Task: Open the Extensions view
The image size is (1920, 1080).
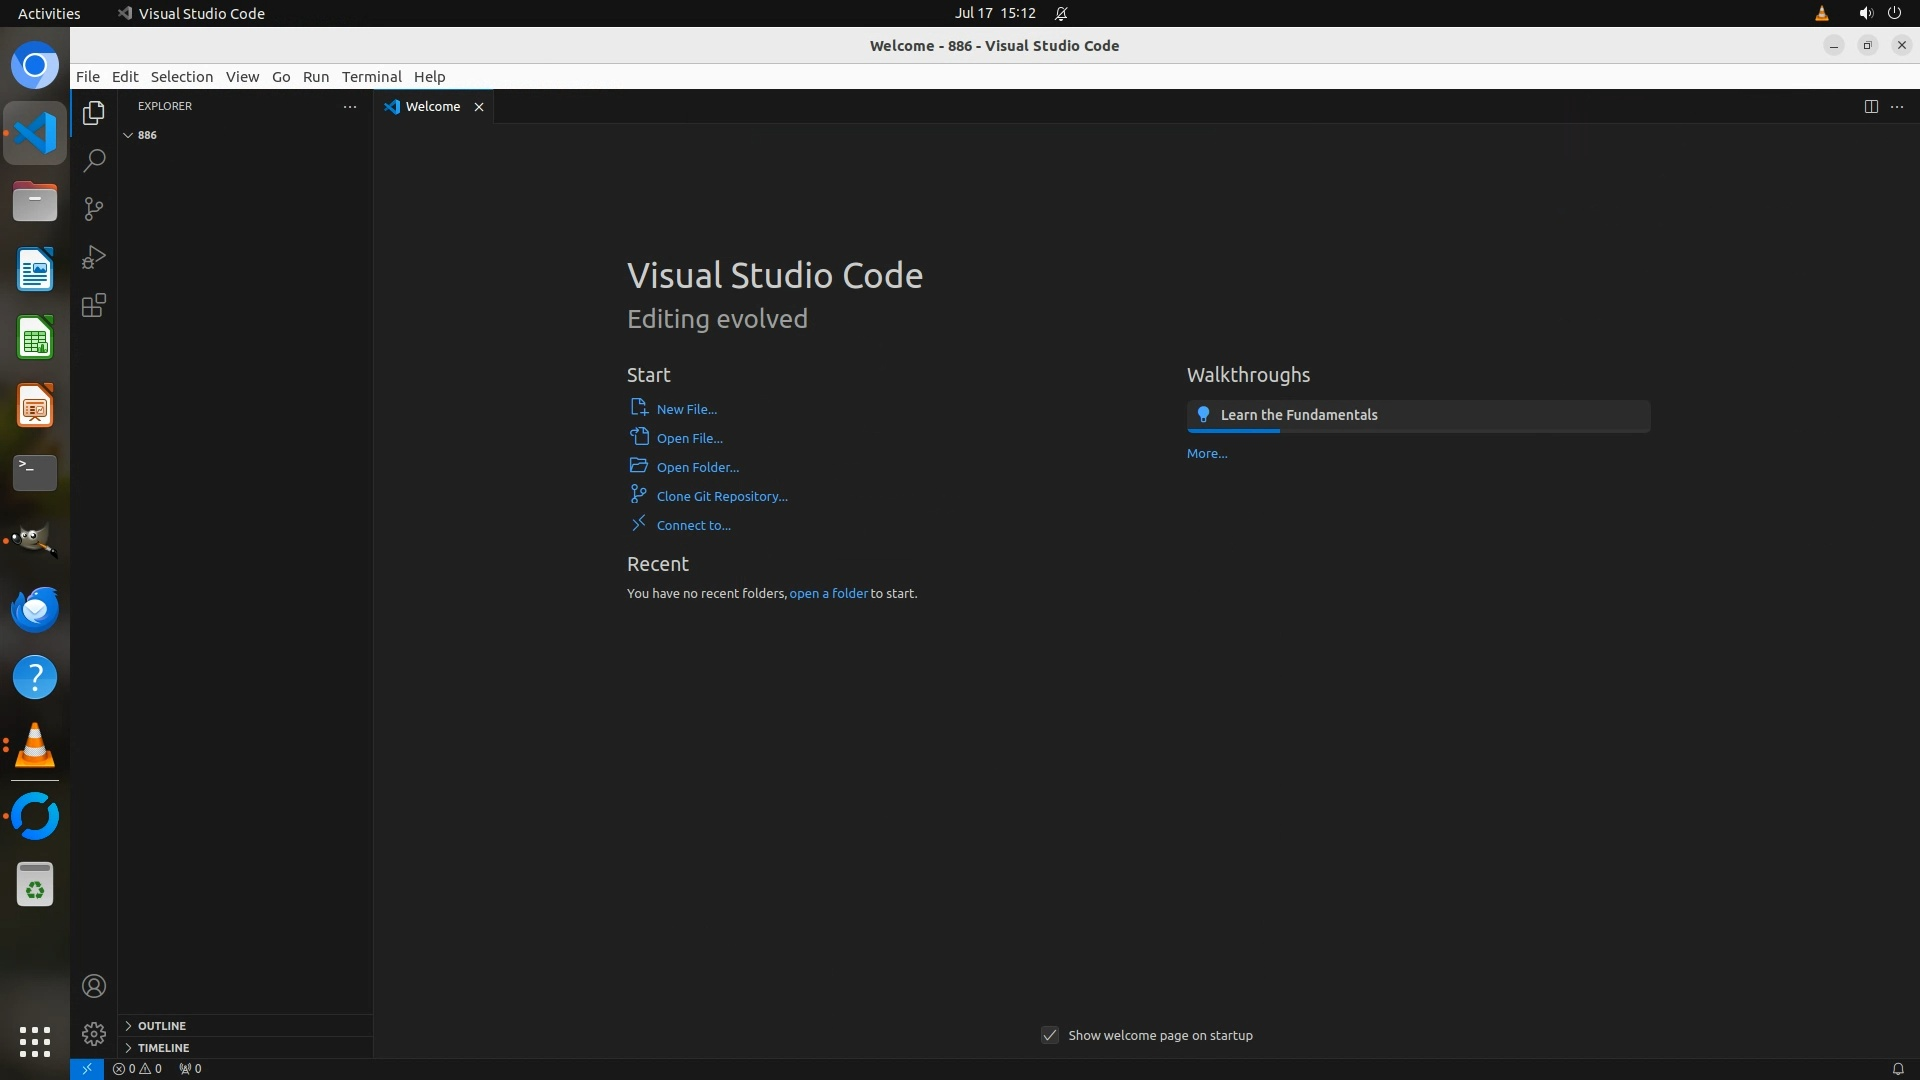Action: [x=94, y=306]
